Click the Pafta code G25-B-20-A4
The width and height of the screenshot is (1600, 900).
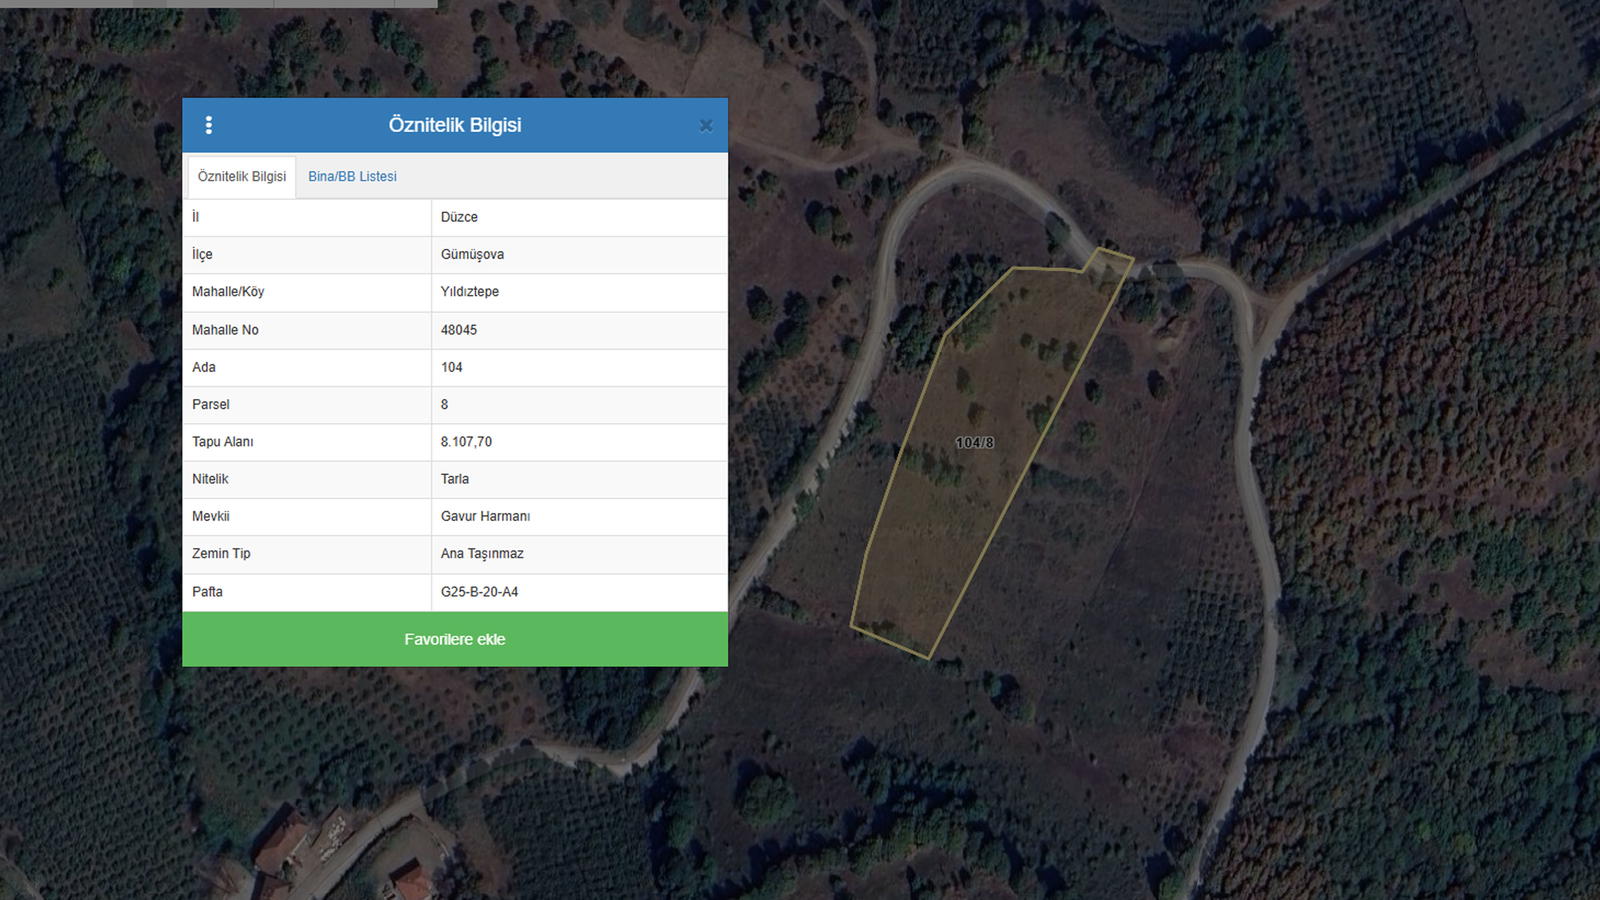click(x=479, y=592)
